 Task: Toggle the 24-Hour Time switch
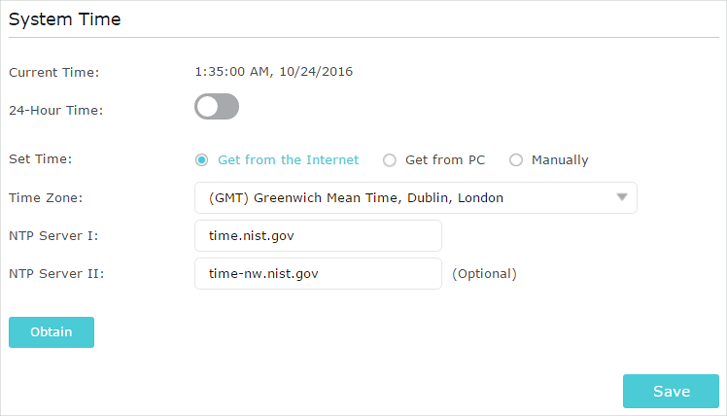click(217, 107)
